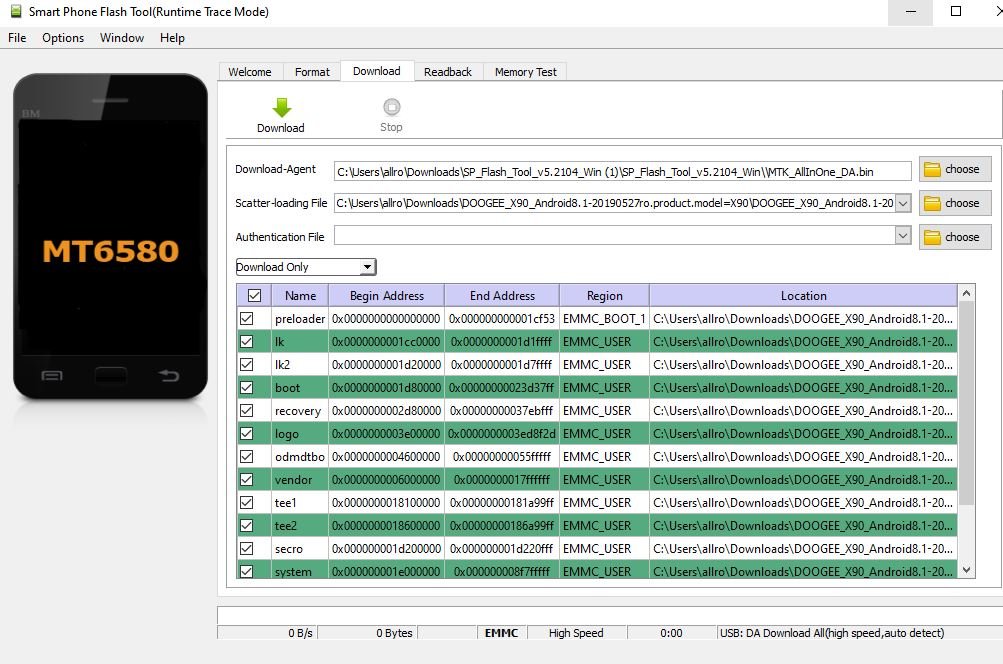Click High Speed status bar entry
This screenshot has width=1003, height=664.
pyautogui.click(x=576, y=633)
